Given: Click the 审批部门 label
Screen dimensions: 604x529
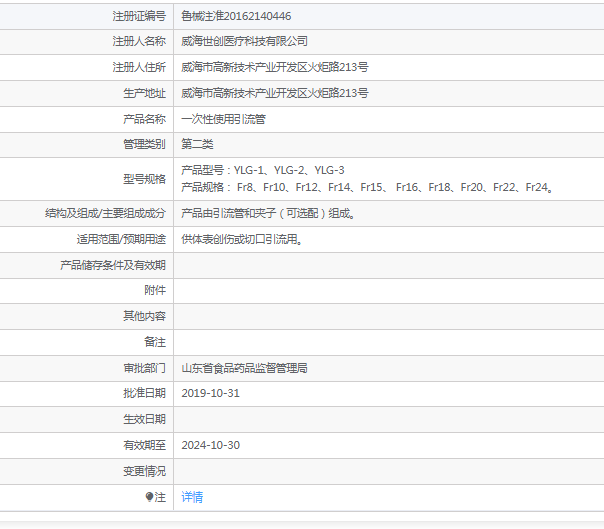Looking at the screenshot, I should pyautogui.click(x=144, y=368).
